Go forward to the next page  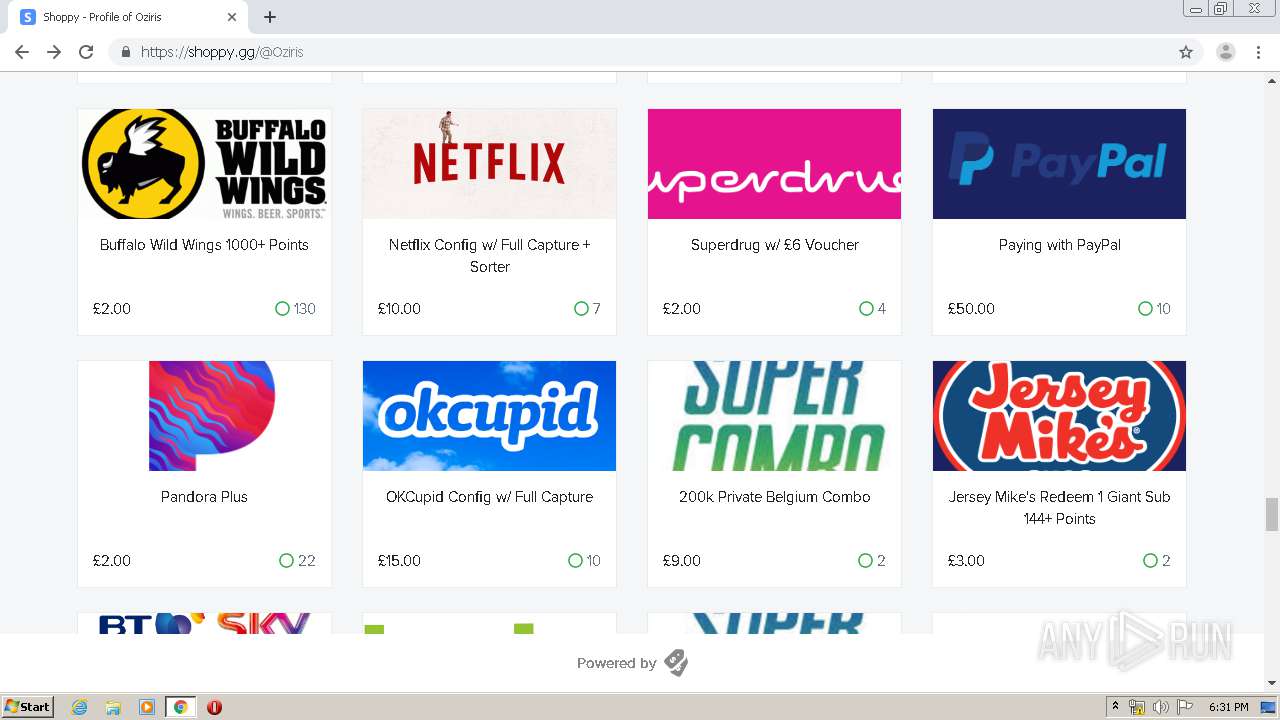click(54, 52)
